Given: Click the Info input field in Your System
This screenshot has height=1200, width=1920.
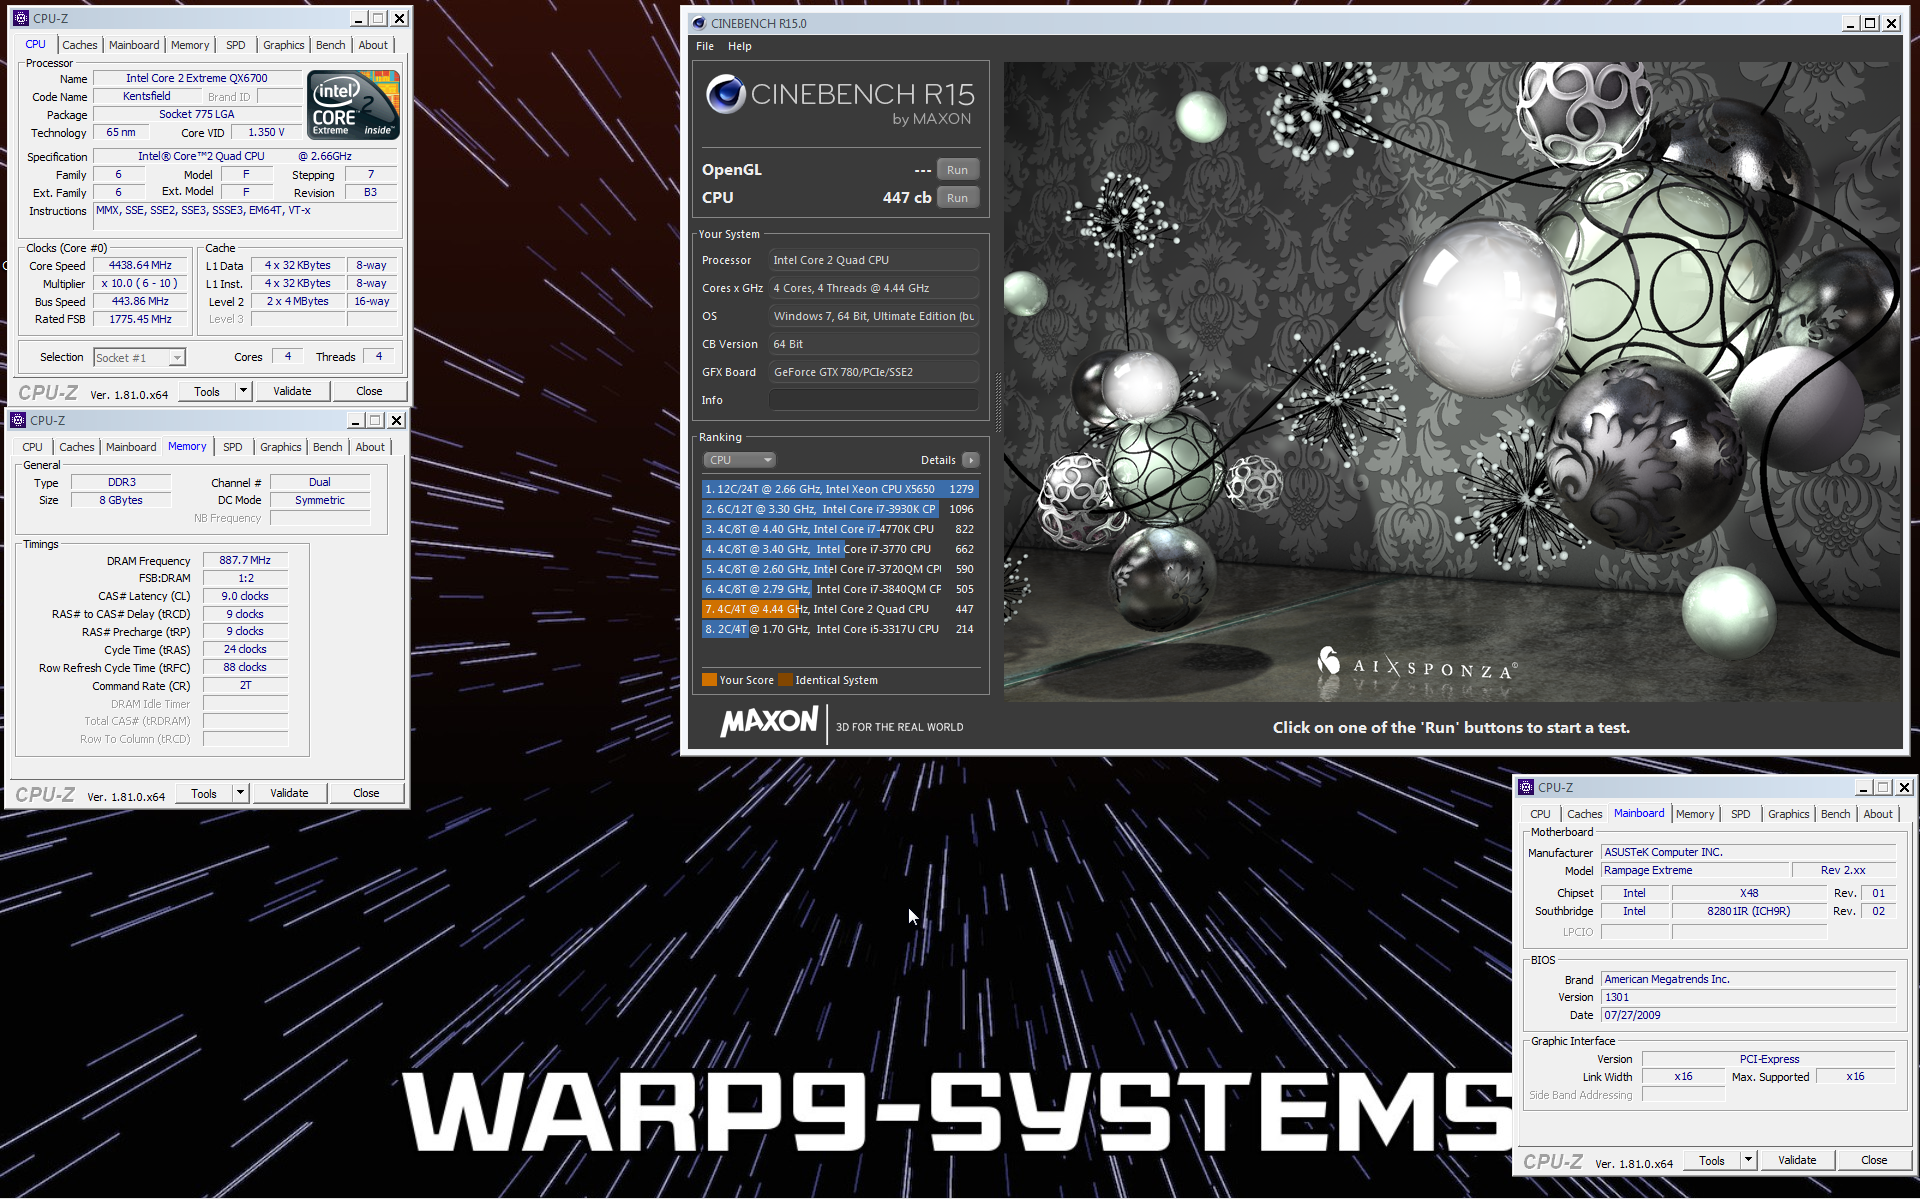Looking at the screenshot, I should click(873, 400).
